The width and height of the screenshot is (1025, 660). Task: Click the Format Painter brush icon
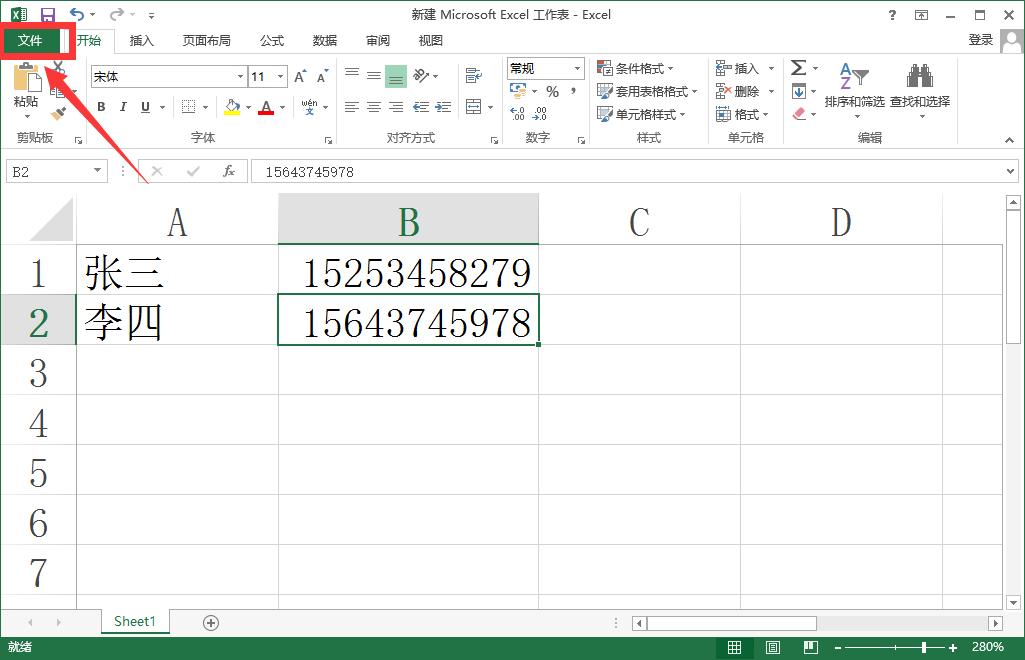(x=57, y=112)
